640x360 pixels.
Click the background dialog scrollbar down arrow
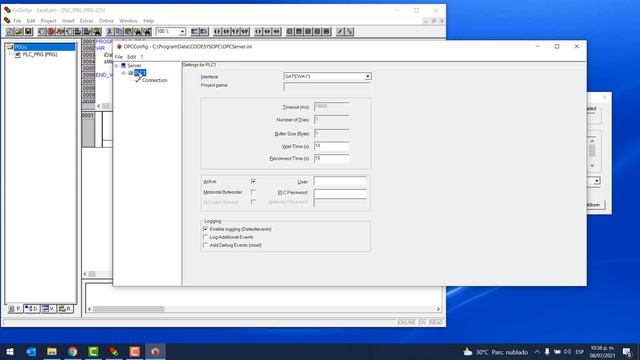click(592, 166)
